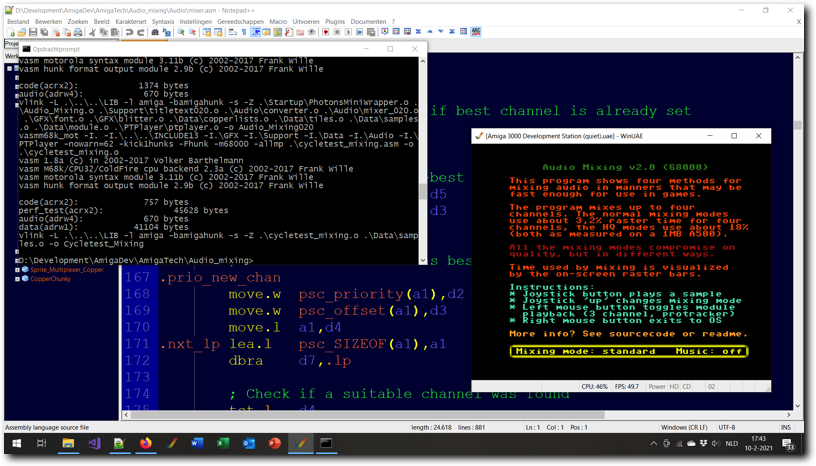Screen dimensions: 816x466
Task: Toggle word wrap in Notepad++ toolbar
Action: [233, 32]
